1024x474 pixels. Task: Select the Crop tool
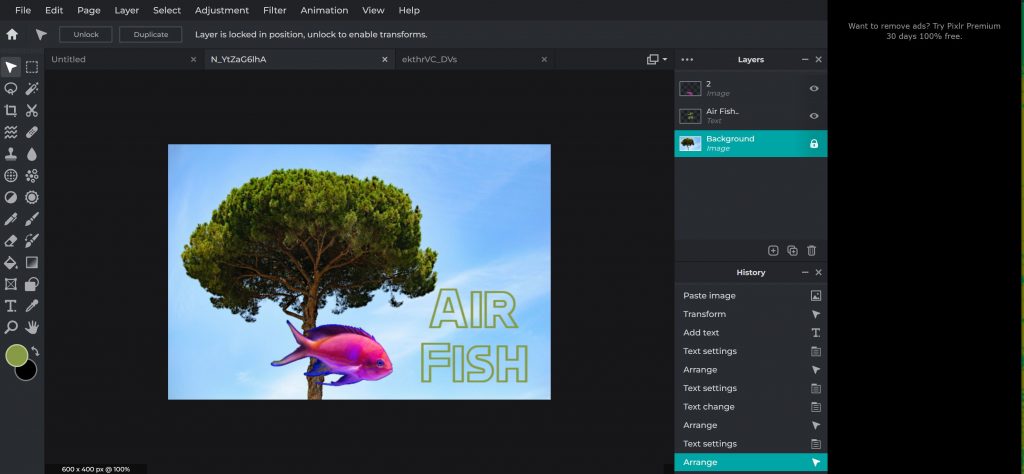click(11, 111)
